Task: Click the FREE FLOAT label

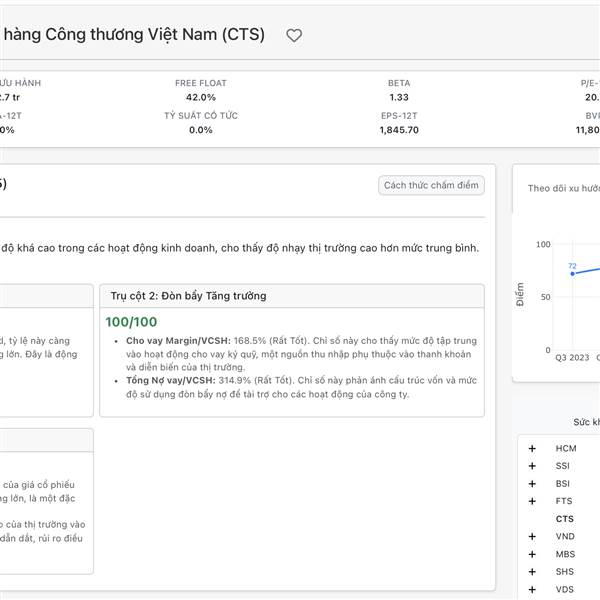Action: pyautogui.click(x=201, y=83)
